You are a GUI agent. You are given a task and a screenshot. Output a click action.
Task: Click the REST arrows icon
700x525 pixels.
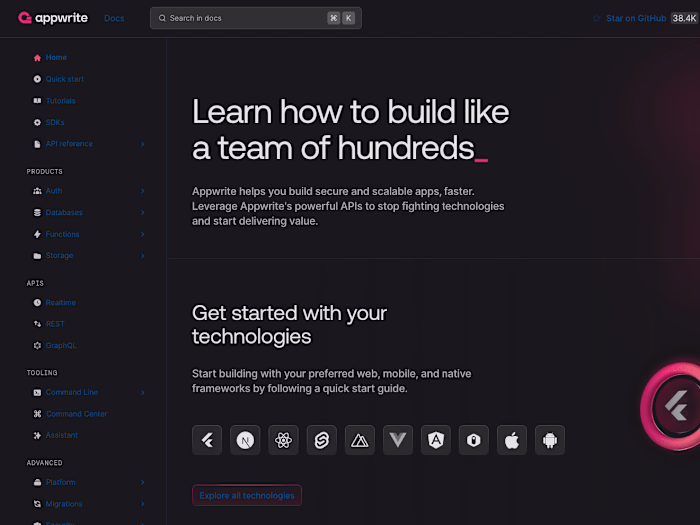(x=37, y=324)
